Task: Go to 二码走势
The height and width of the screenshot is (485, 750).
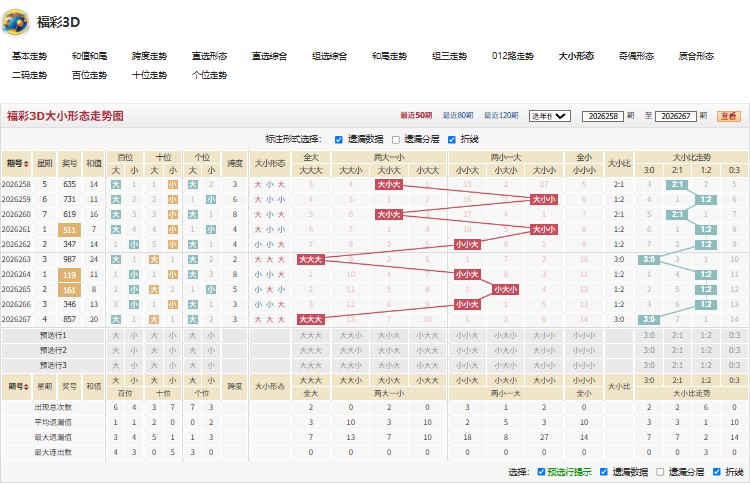Action: point(30,75)
